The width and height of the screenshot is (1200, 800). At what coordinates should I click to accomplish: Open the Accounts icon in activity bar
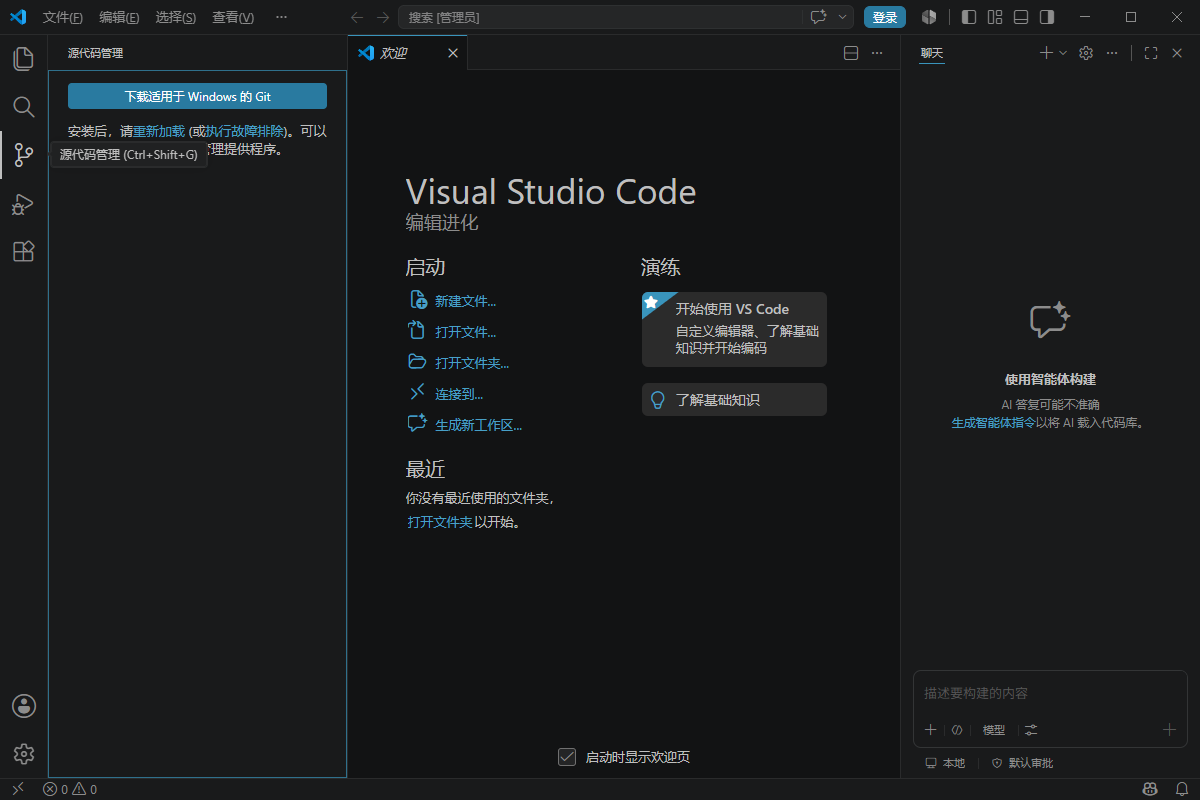[x=24, y=706]
